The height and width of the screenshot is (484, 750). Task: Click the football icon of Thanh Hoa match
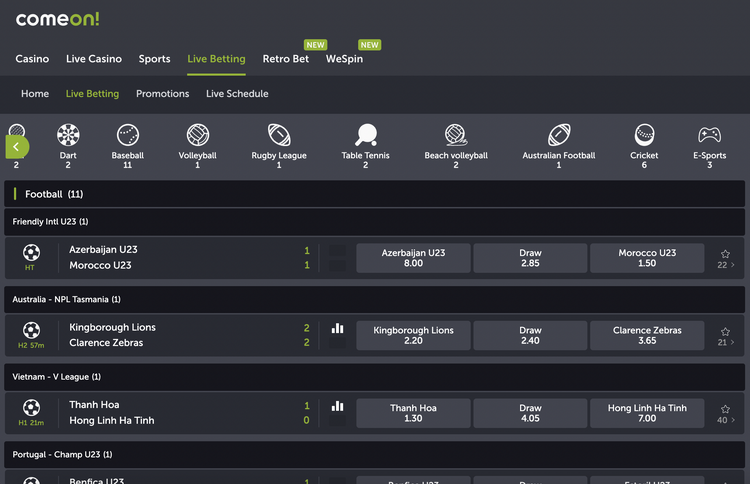32,407
